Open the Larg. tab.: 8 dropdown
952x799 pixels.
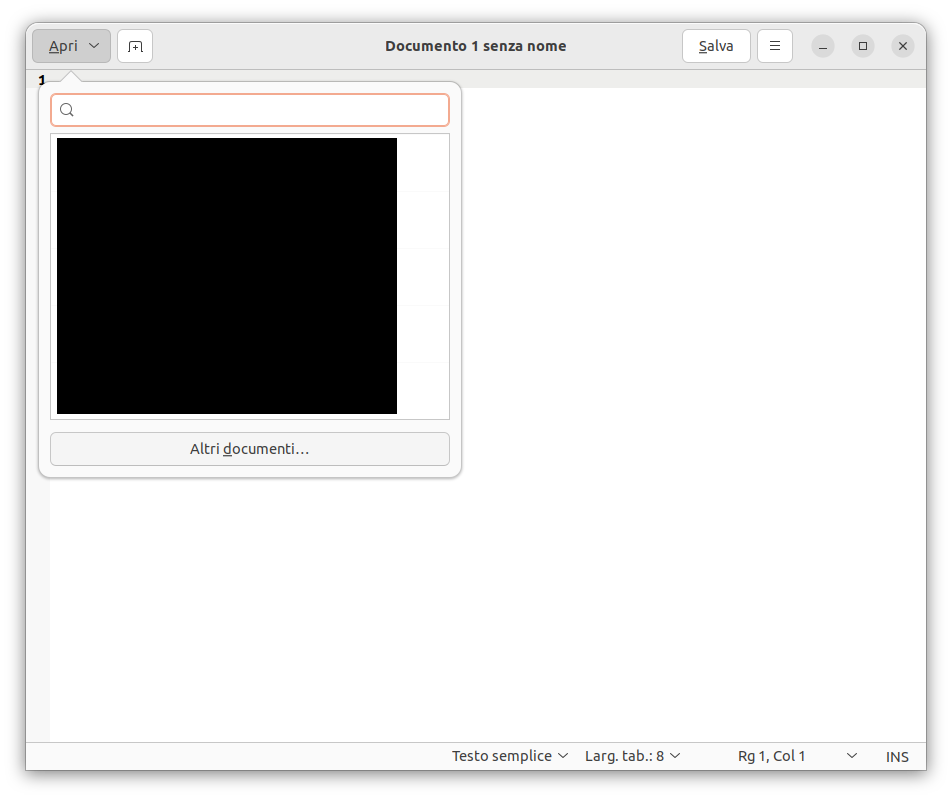pyautogui.click(x=632, y=756)
